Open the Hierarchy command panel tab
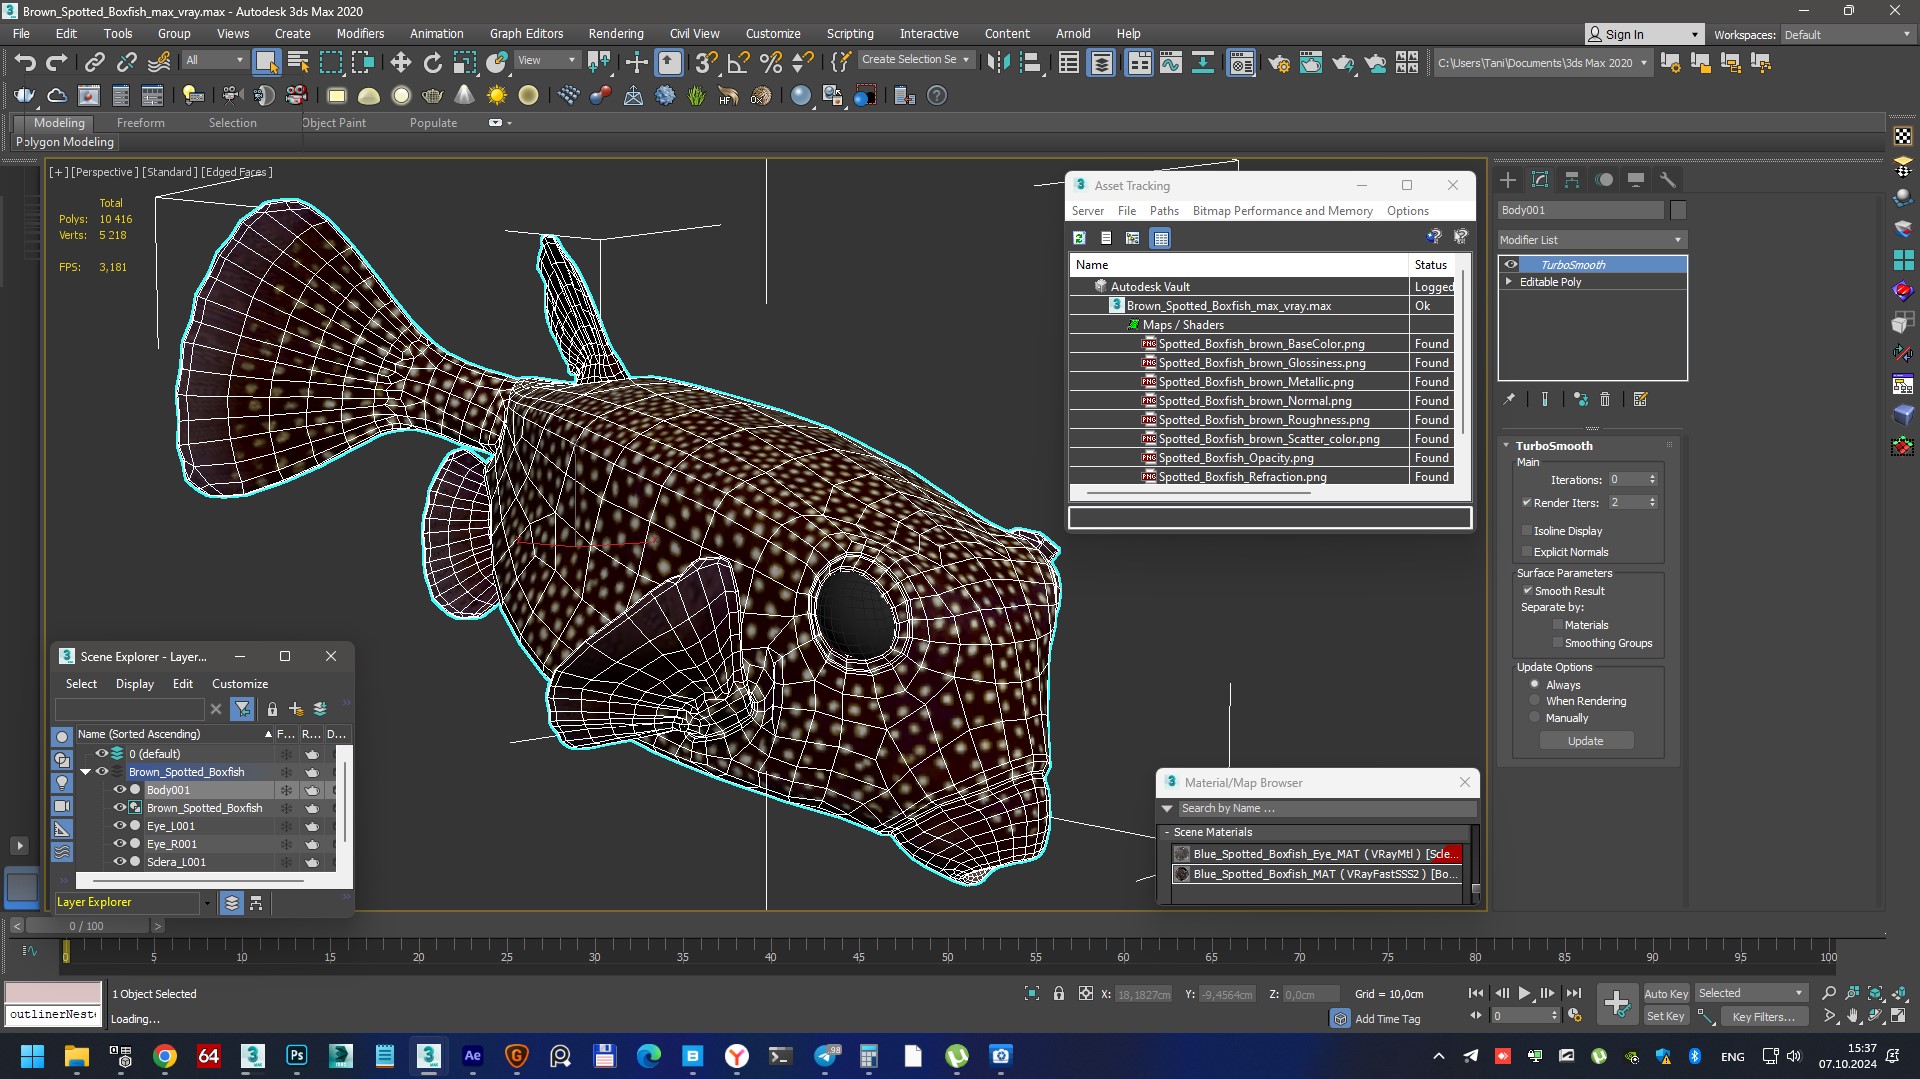1920x1079 pixels. pos(1572,180)
